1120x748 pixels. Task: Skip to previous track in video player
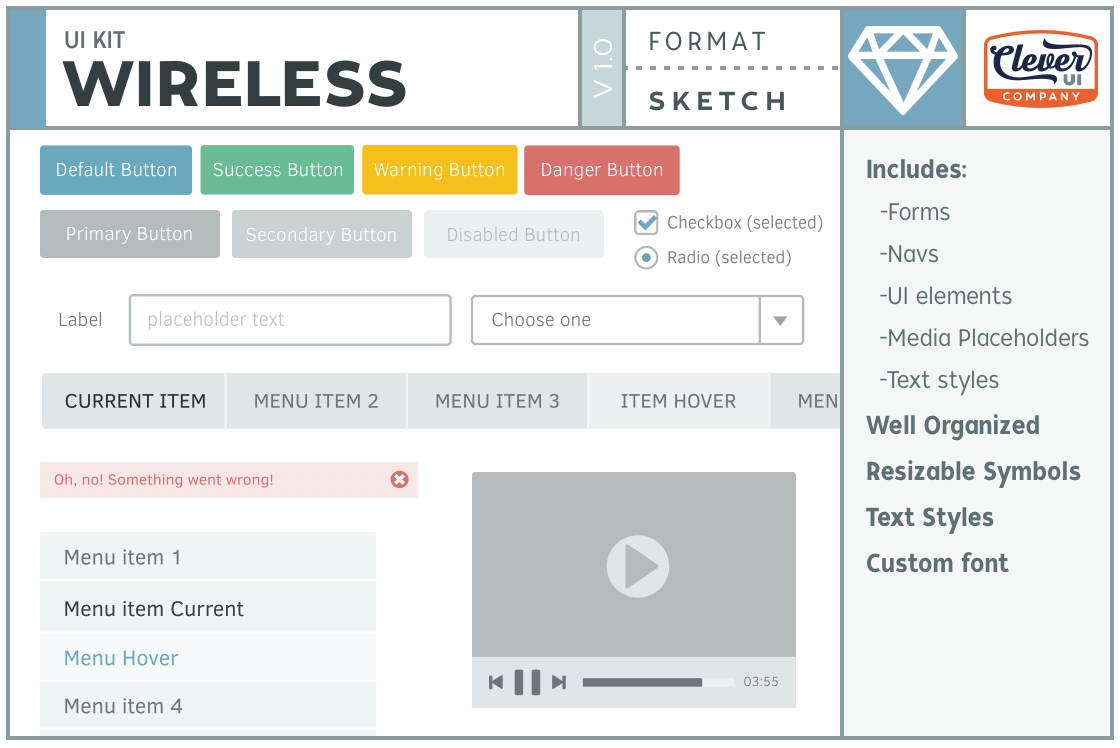click(496, 682)
